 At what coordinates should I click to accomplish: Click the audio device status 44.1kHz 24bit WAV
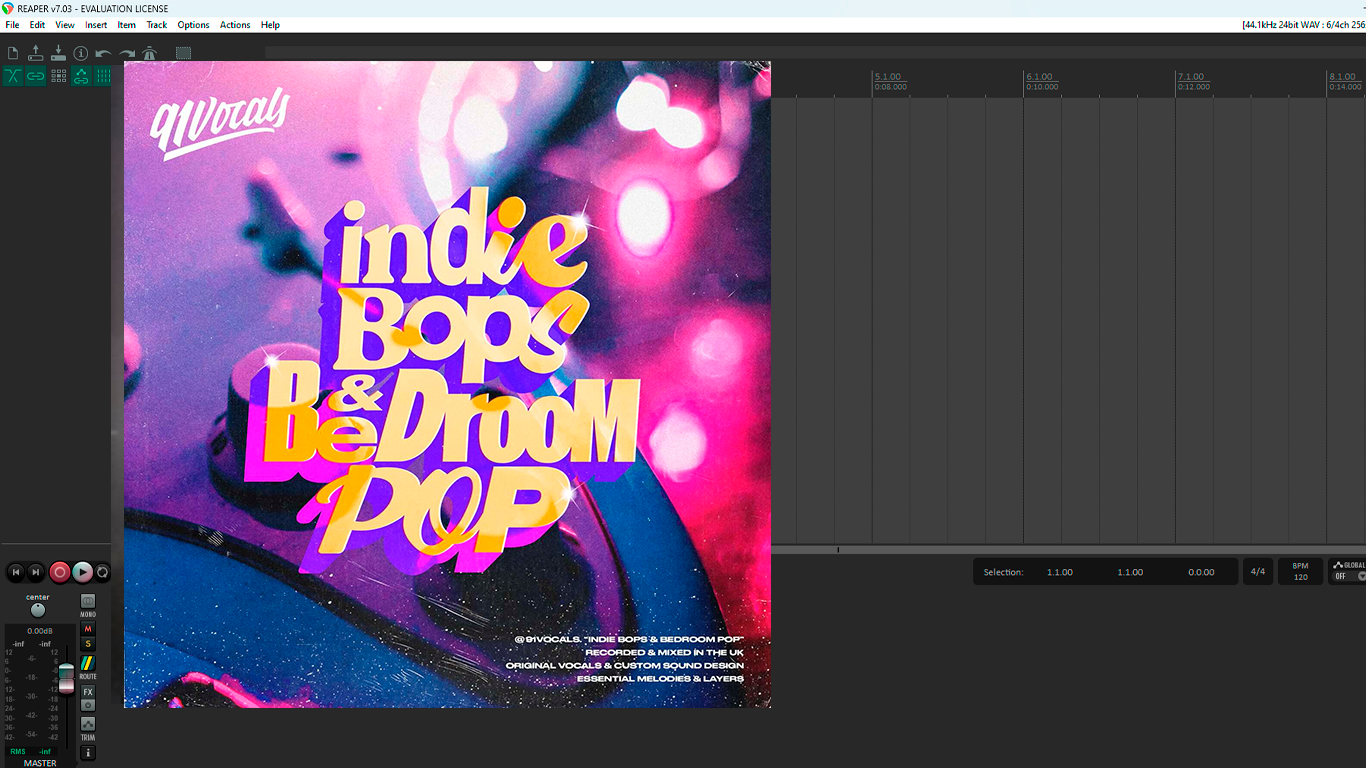click(x=1303, y=25)
